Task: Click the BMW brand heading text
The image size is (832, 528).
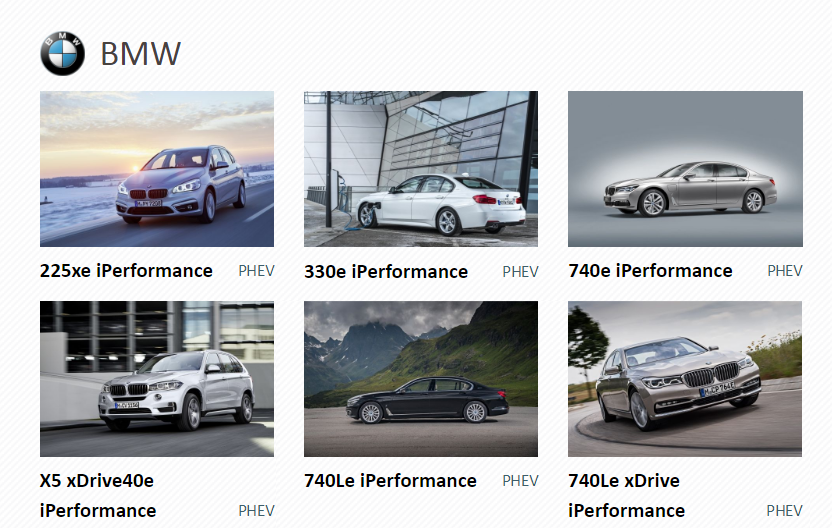Action: (x=141, y=54)
